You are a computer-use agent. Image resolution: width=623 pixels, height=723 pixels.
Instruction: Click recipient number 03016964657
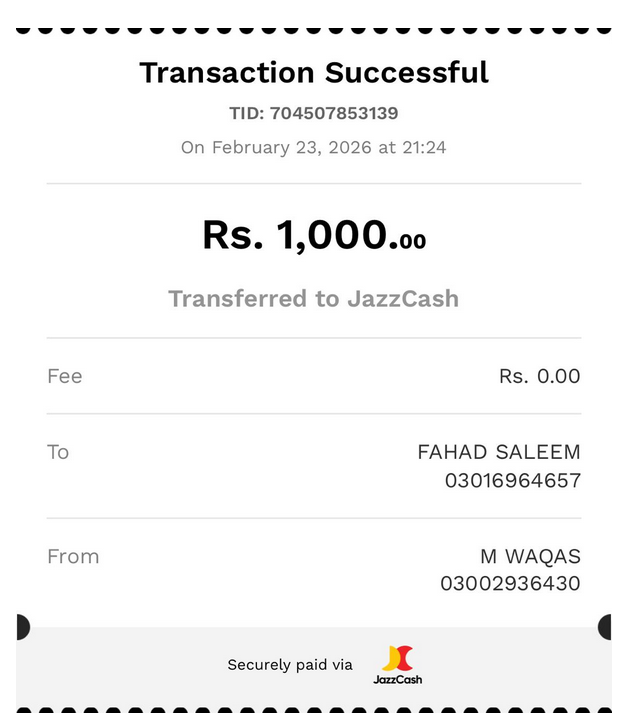[513, 480]
